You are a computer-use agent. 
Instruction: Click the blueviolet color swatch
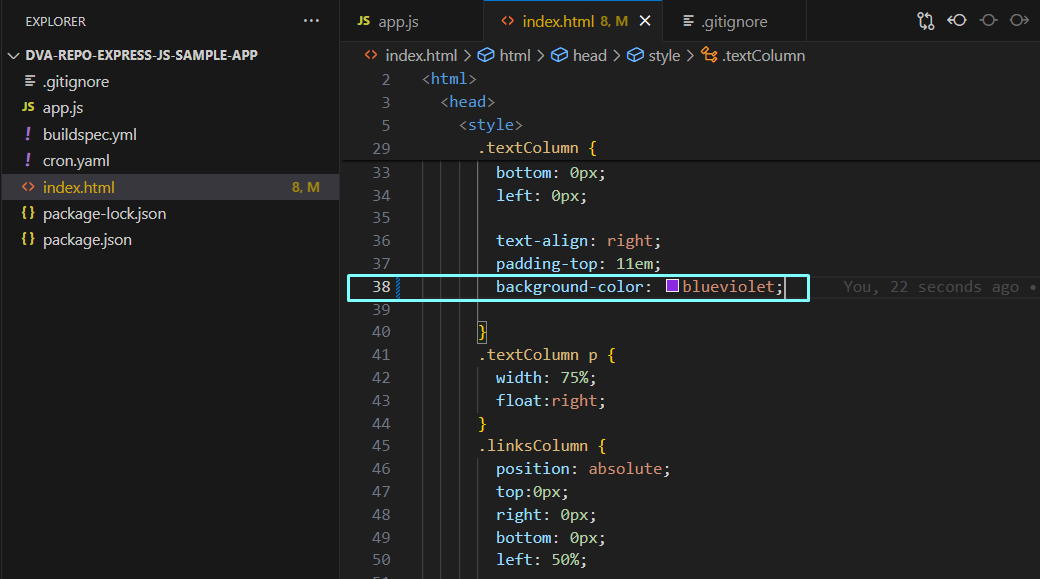pos(673,286)
